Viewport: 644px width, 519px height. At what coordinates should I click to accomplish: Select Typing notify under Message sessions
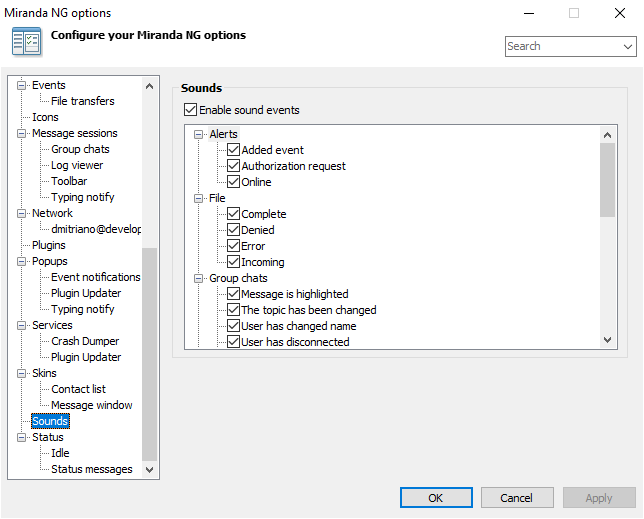[83, 197]
